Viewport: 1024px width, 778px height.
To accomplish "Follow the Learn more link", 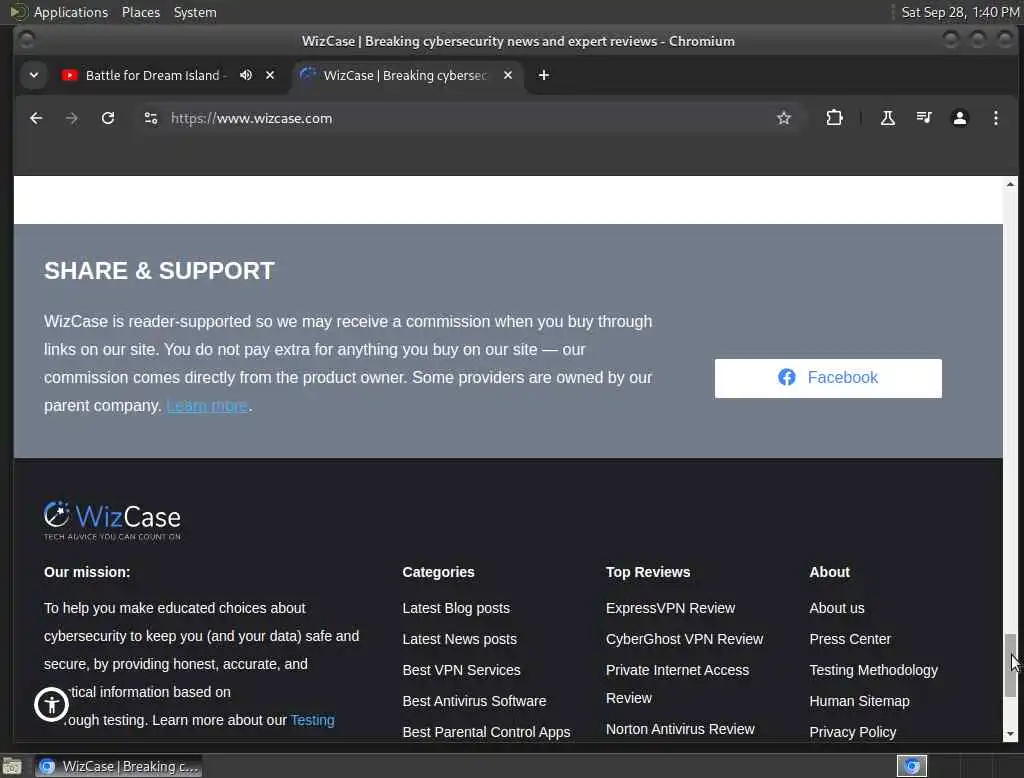I will (207, 406).
